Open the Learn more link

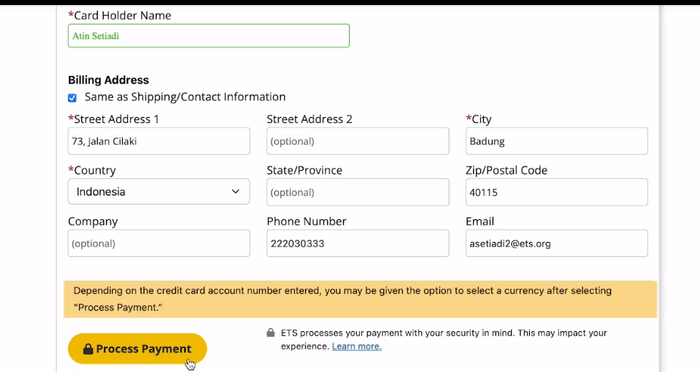(357, 346)
